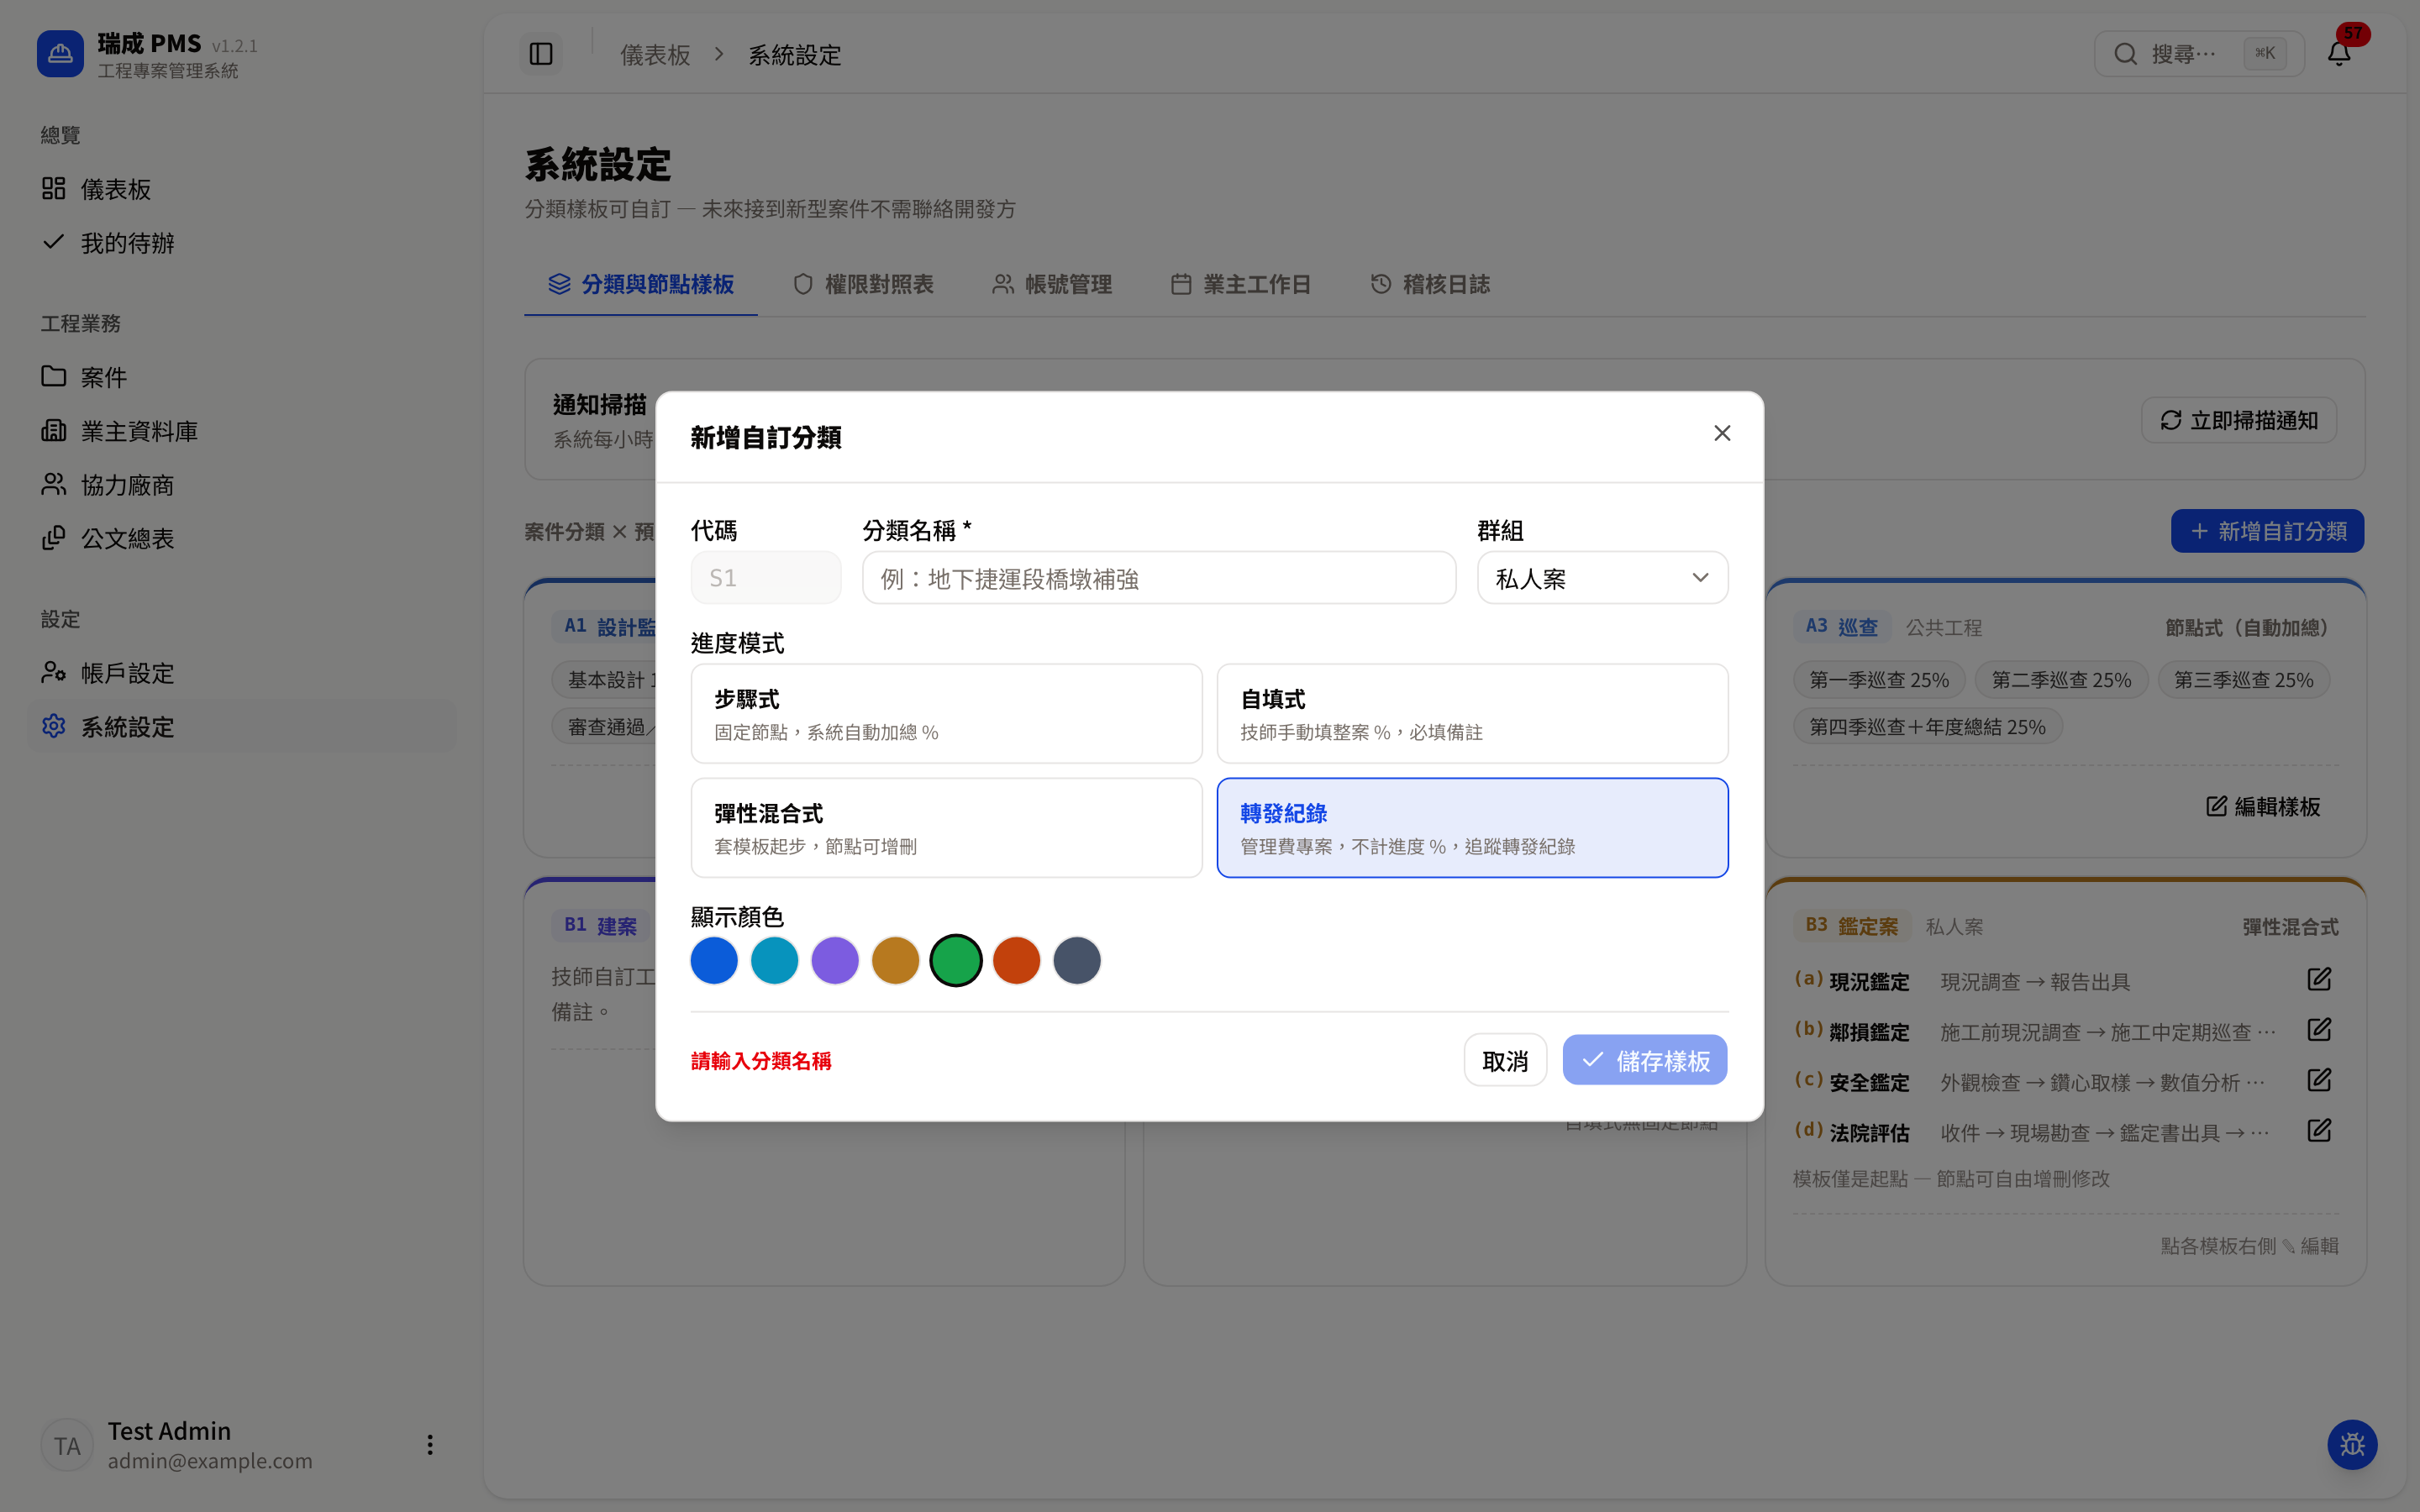
Task: Click the B1 建案 category badge
Action: click(x=600, y=926)
